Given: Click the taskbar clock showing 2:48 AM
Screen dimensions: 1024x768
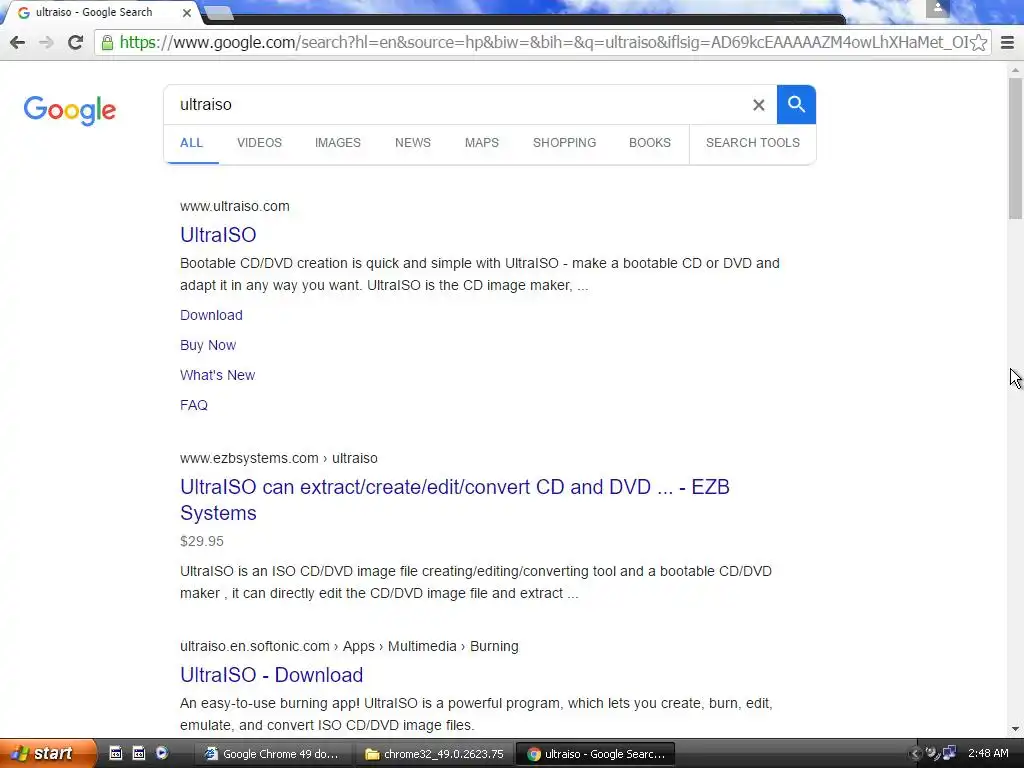Looking at the screenshot, I should pos(988,754).
